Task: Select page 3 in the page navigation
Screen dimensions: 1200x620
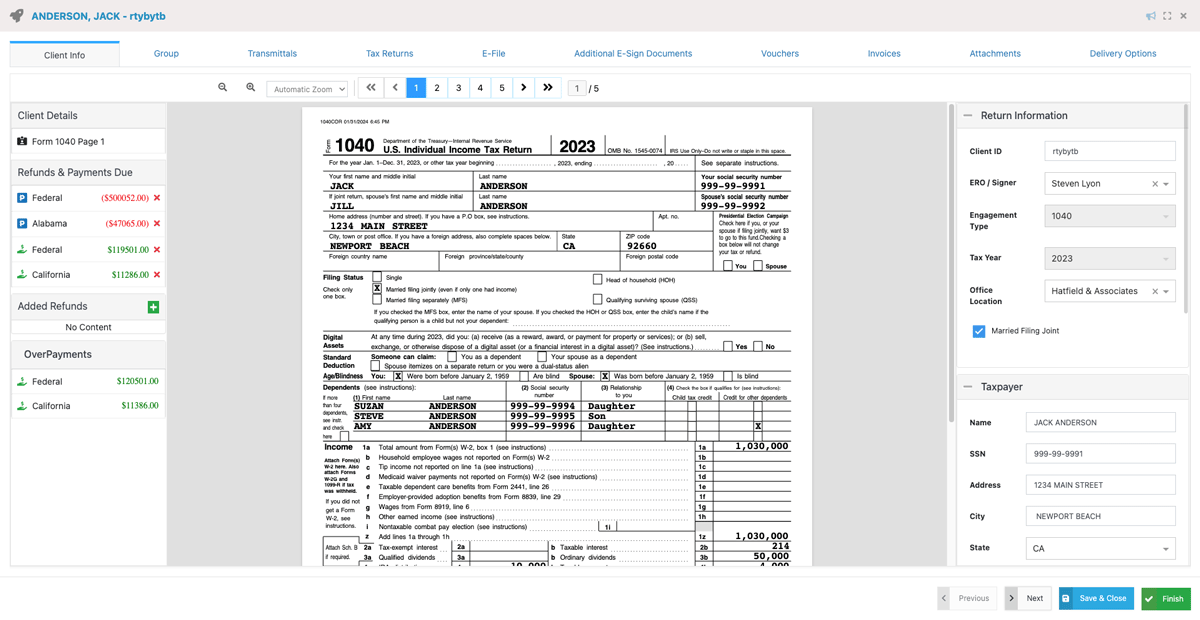Action: click(458, 88)
